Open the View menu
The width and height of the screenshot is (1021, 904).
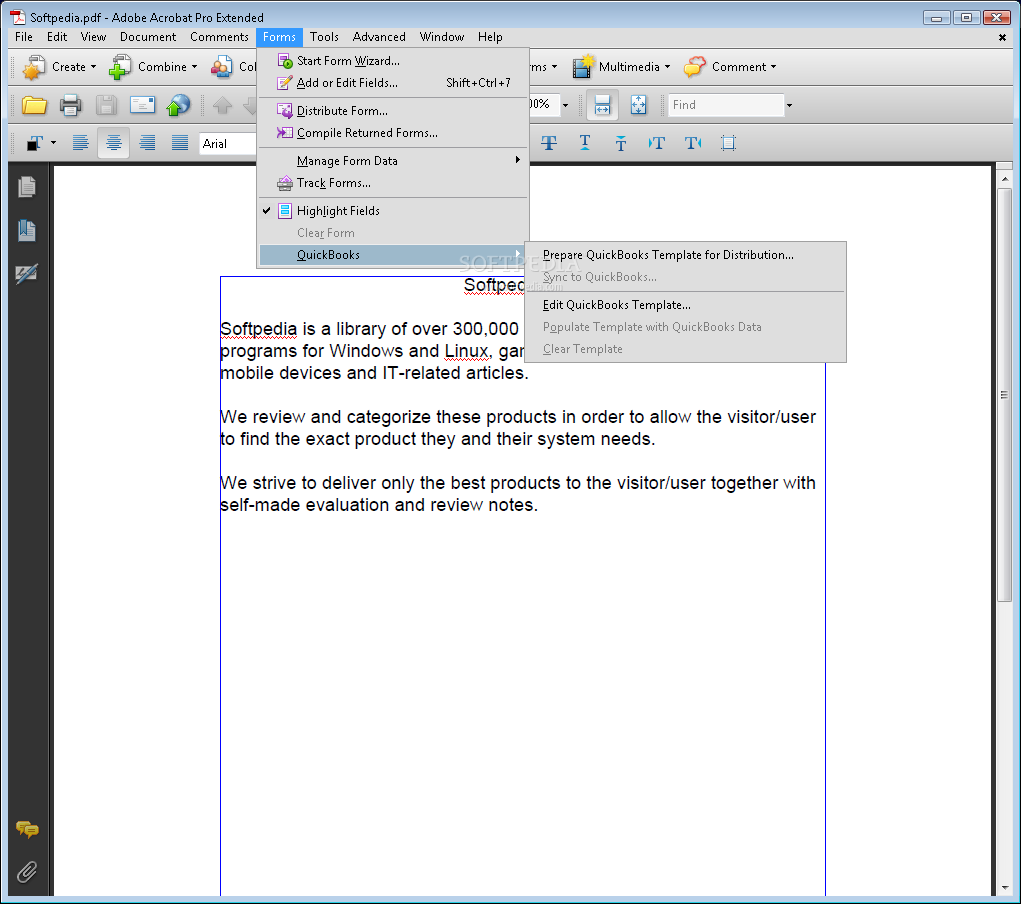coord(93,37)
